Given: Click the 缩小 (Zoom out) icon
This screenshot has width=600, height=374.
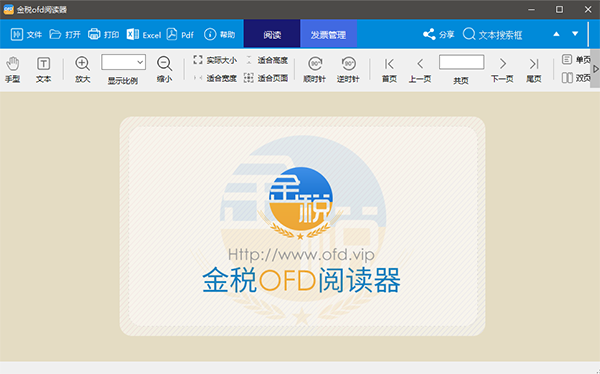Looking at the screenshot, I should tap(165, 64).
